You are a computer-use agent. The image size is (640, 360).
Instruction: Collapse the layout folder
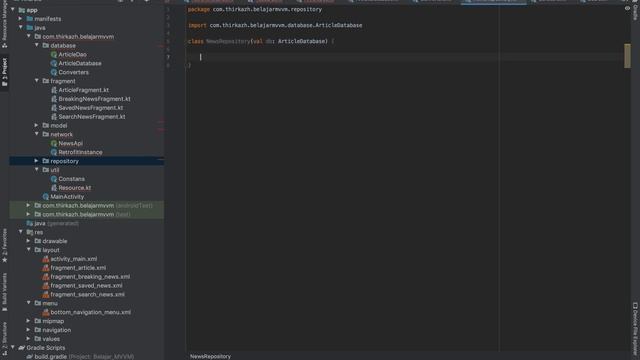point(28,250)
